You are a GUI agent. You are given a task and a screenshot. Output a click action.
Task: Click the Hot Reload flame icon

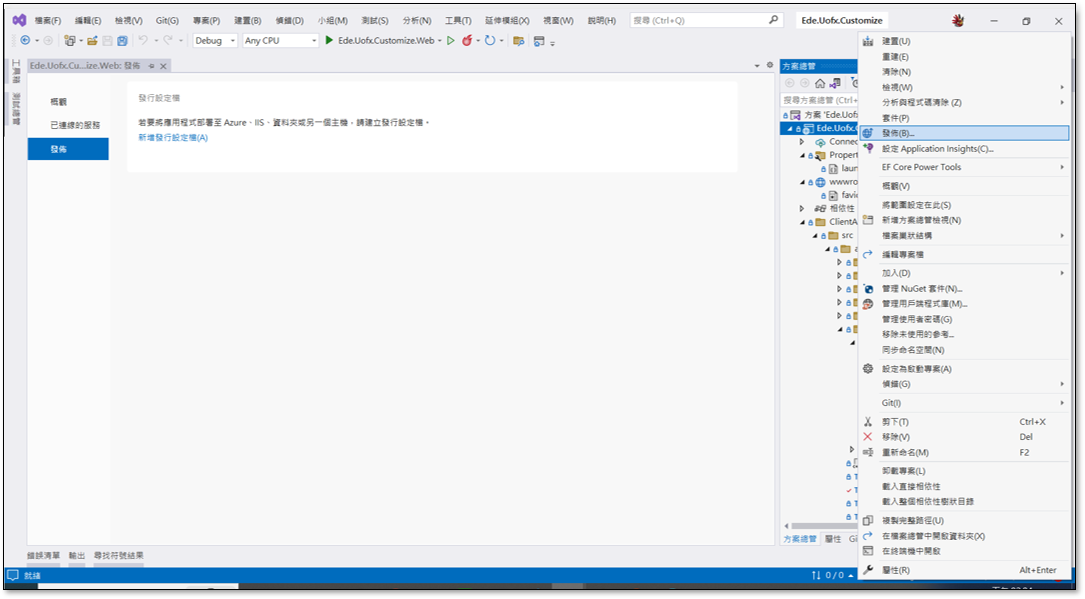(467, 41)
